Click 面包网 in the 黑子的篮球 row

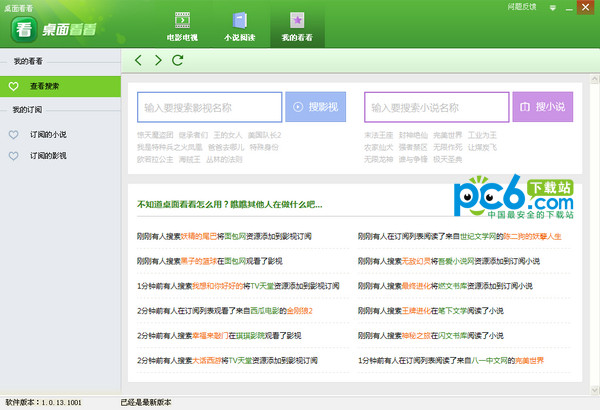click(x=235, y=261)
